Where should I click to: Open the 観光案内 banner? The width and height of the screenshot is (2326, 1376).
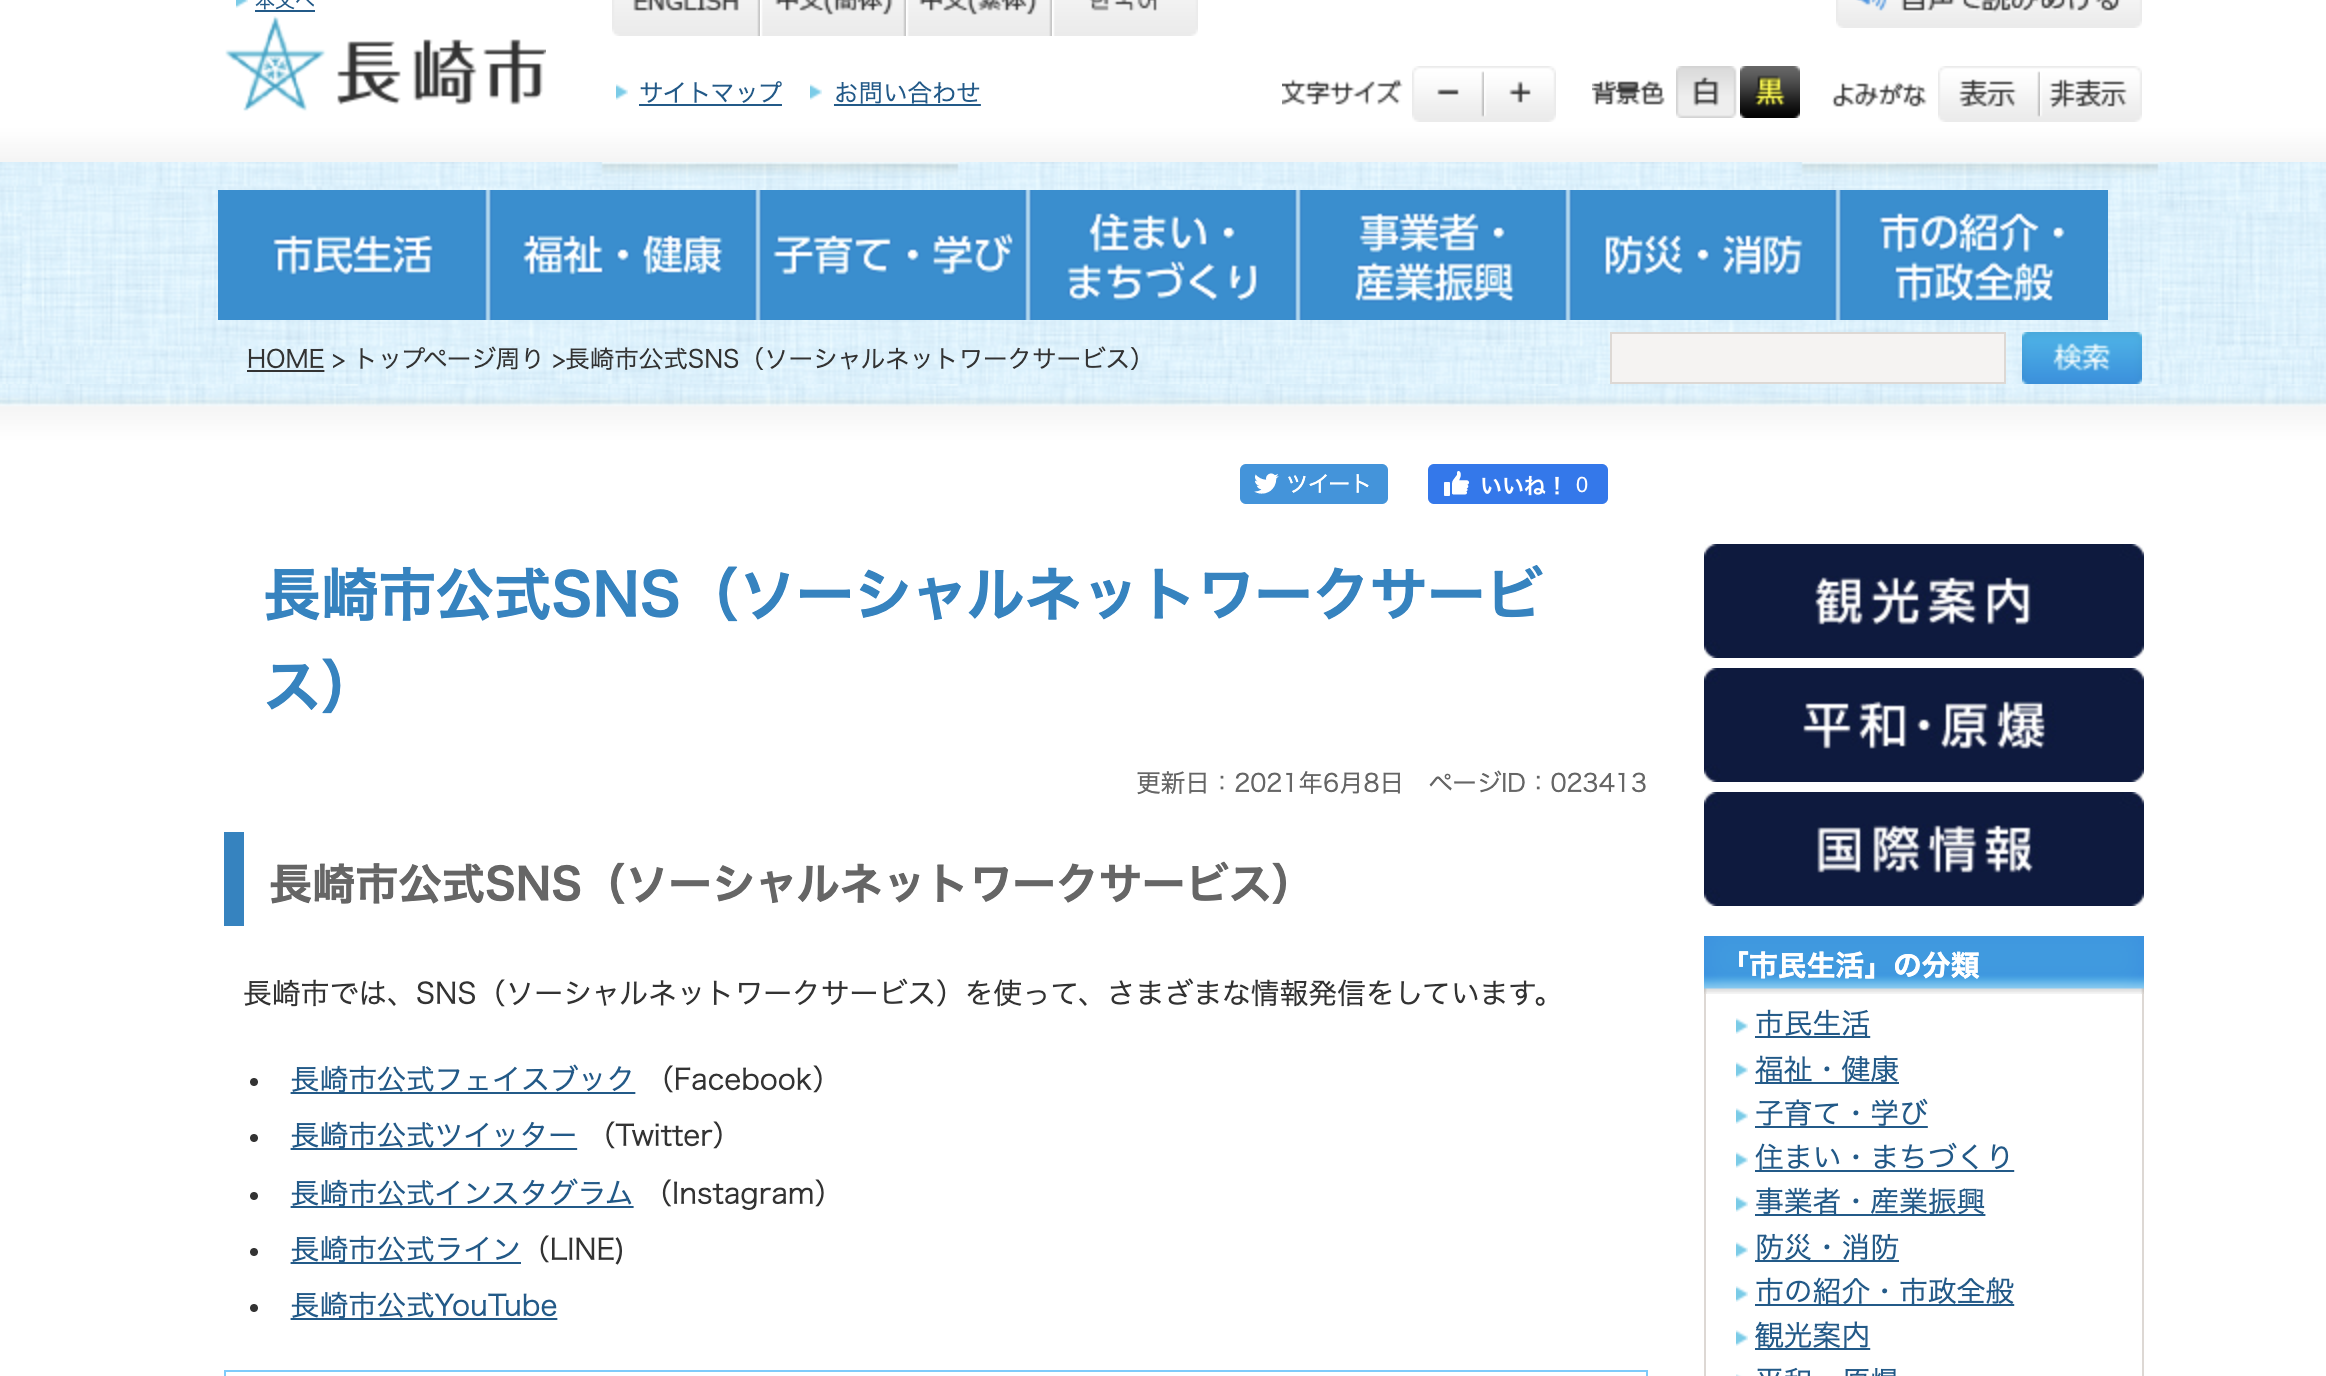point(1922,601)
